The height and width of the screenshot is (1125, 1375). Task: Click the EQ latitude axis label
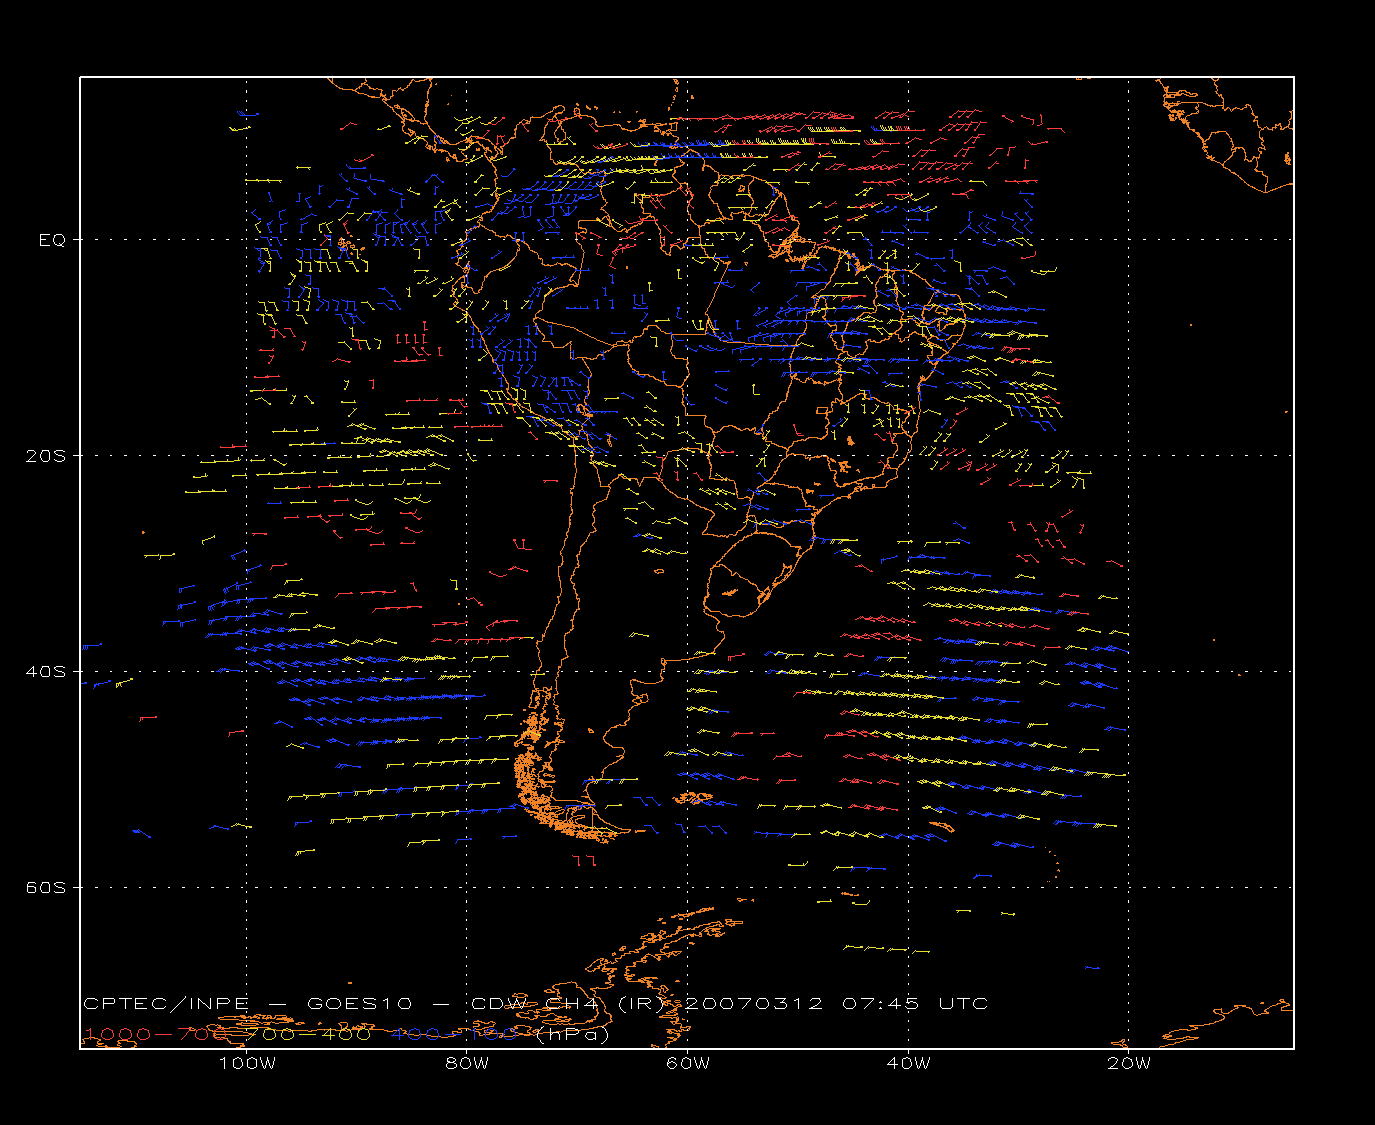(52, 240)
